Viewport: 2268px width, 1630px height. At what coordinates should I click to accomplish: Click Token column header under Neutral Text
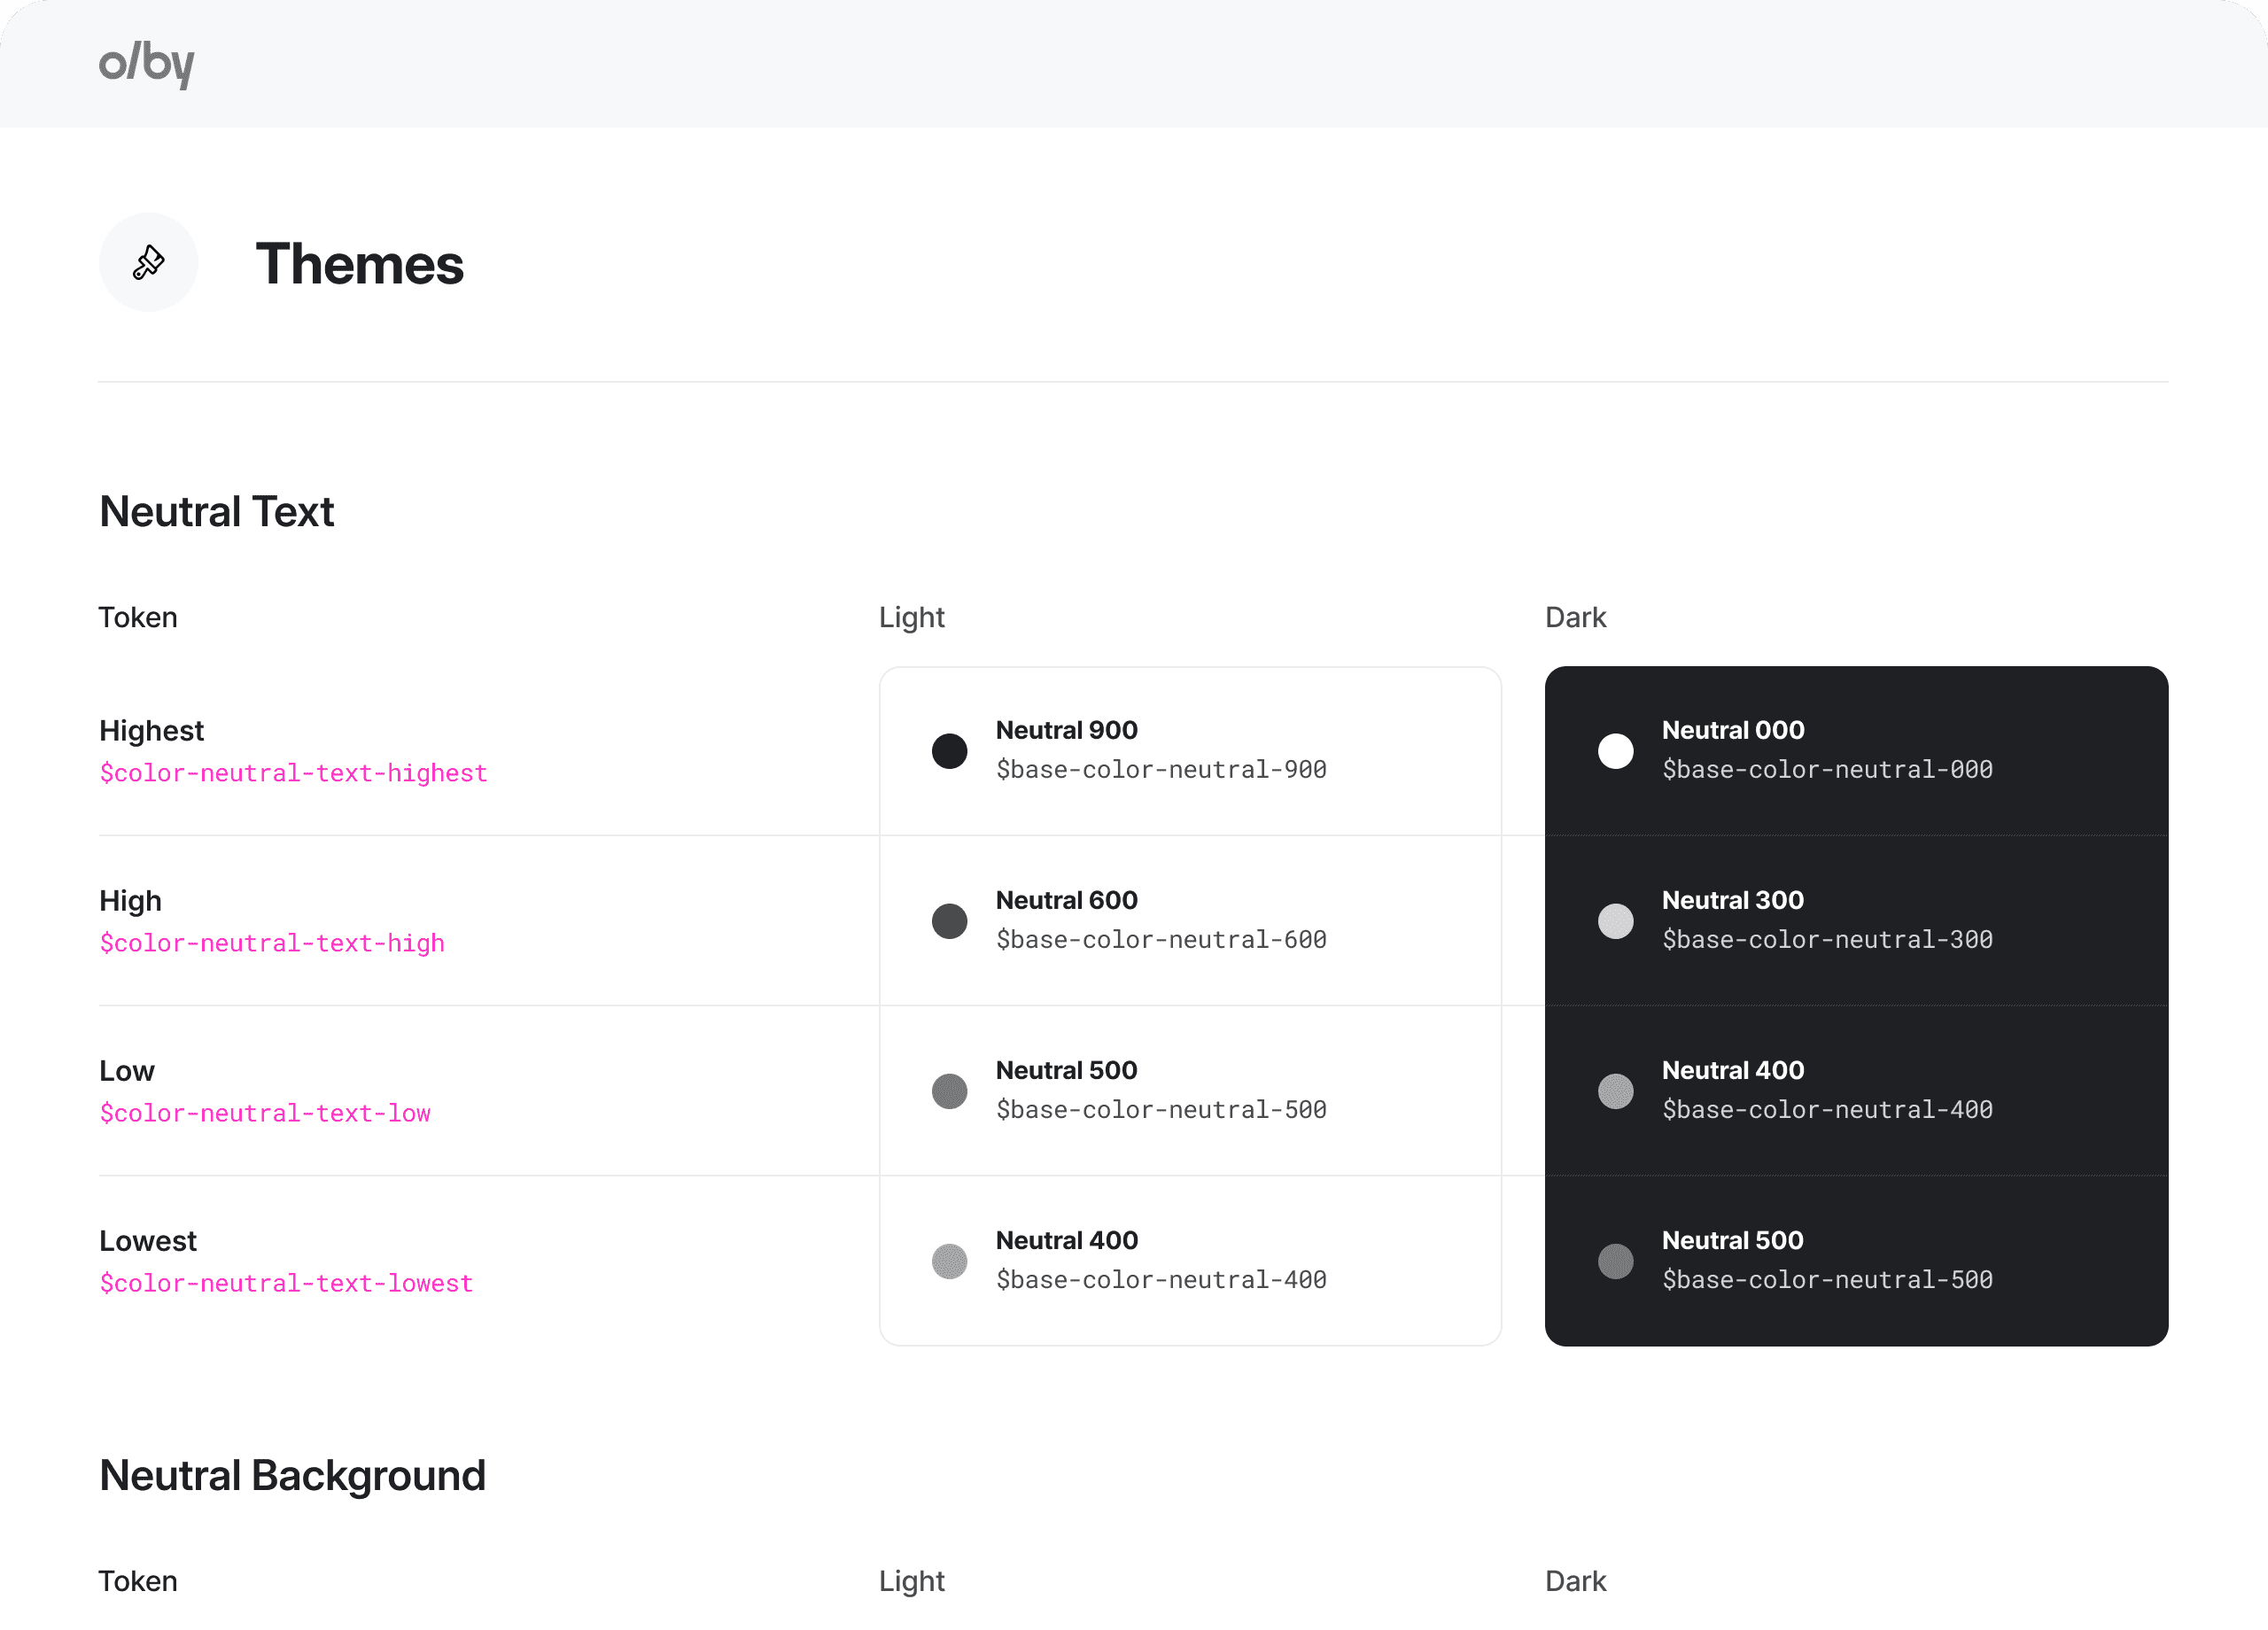tap(138, 618)
